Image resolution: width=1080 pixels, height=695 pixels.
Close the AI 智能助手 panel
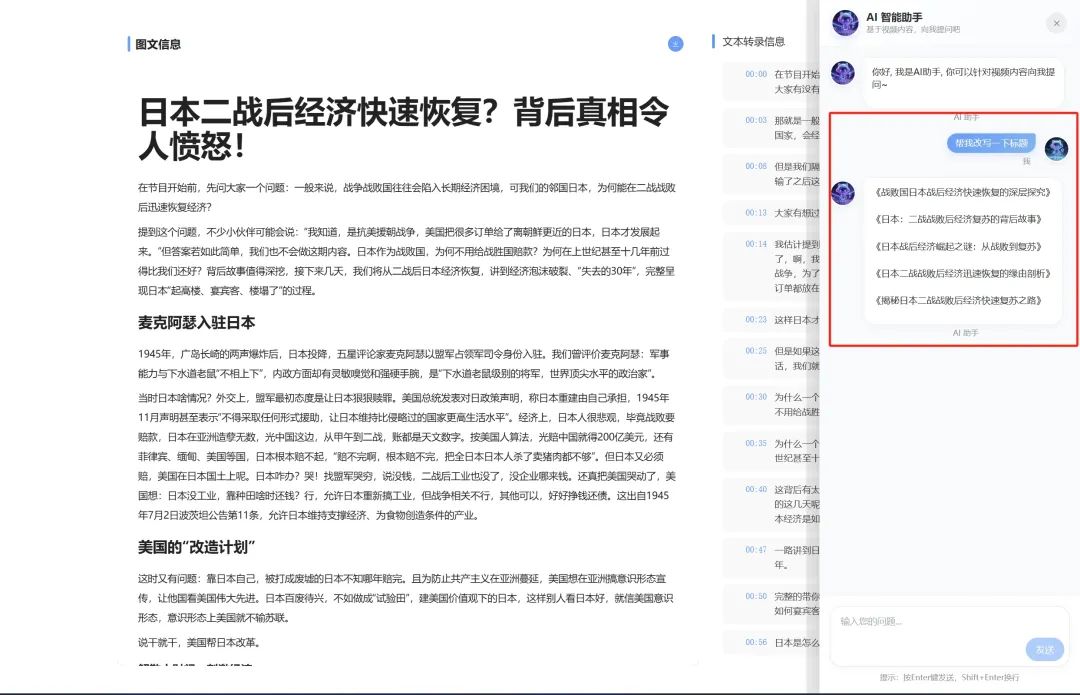1056,23
